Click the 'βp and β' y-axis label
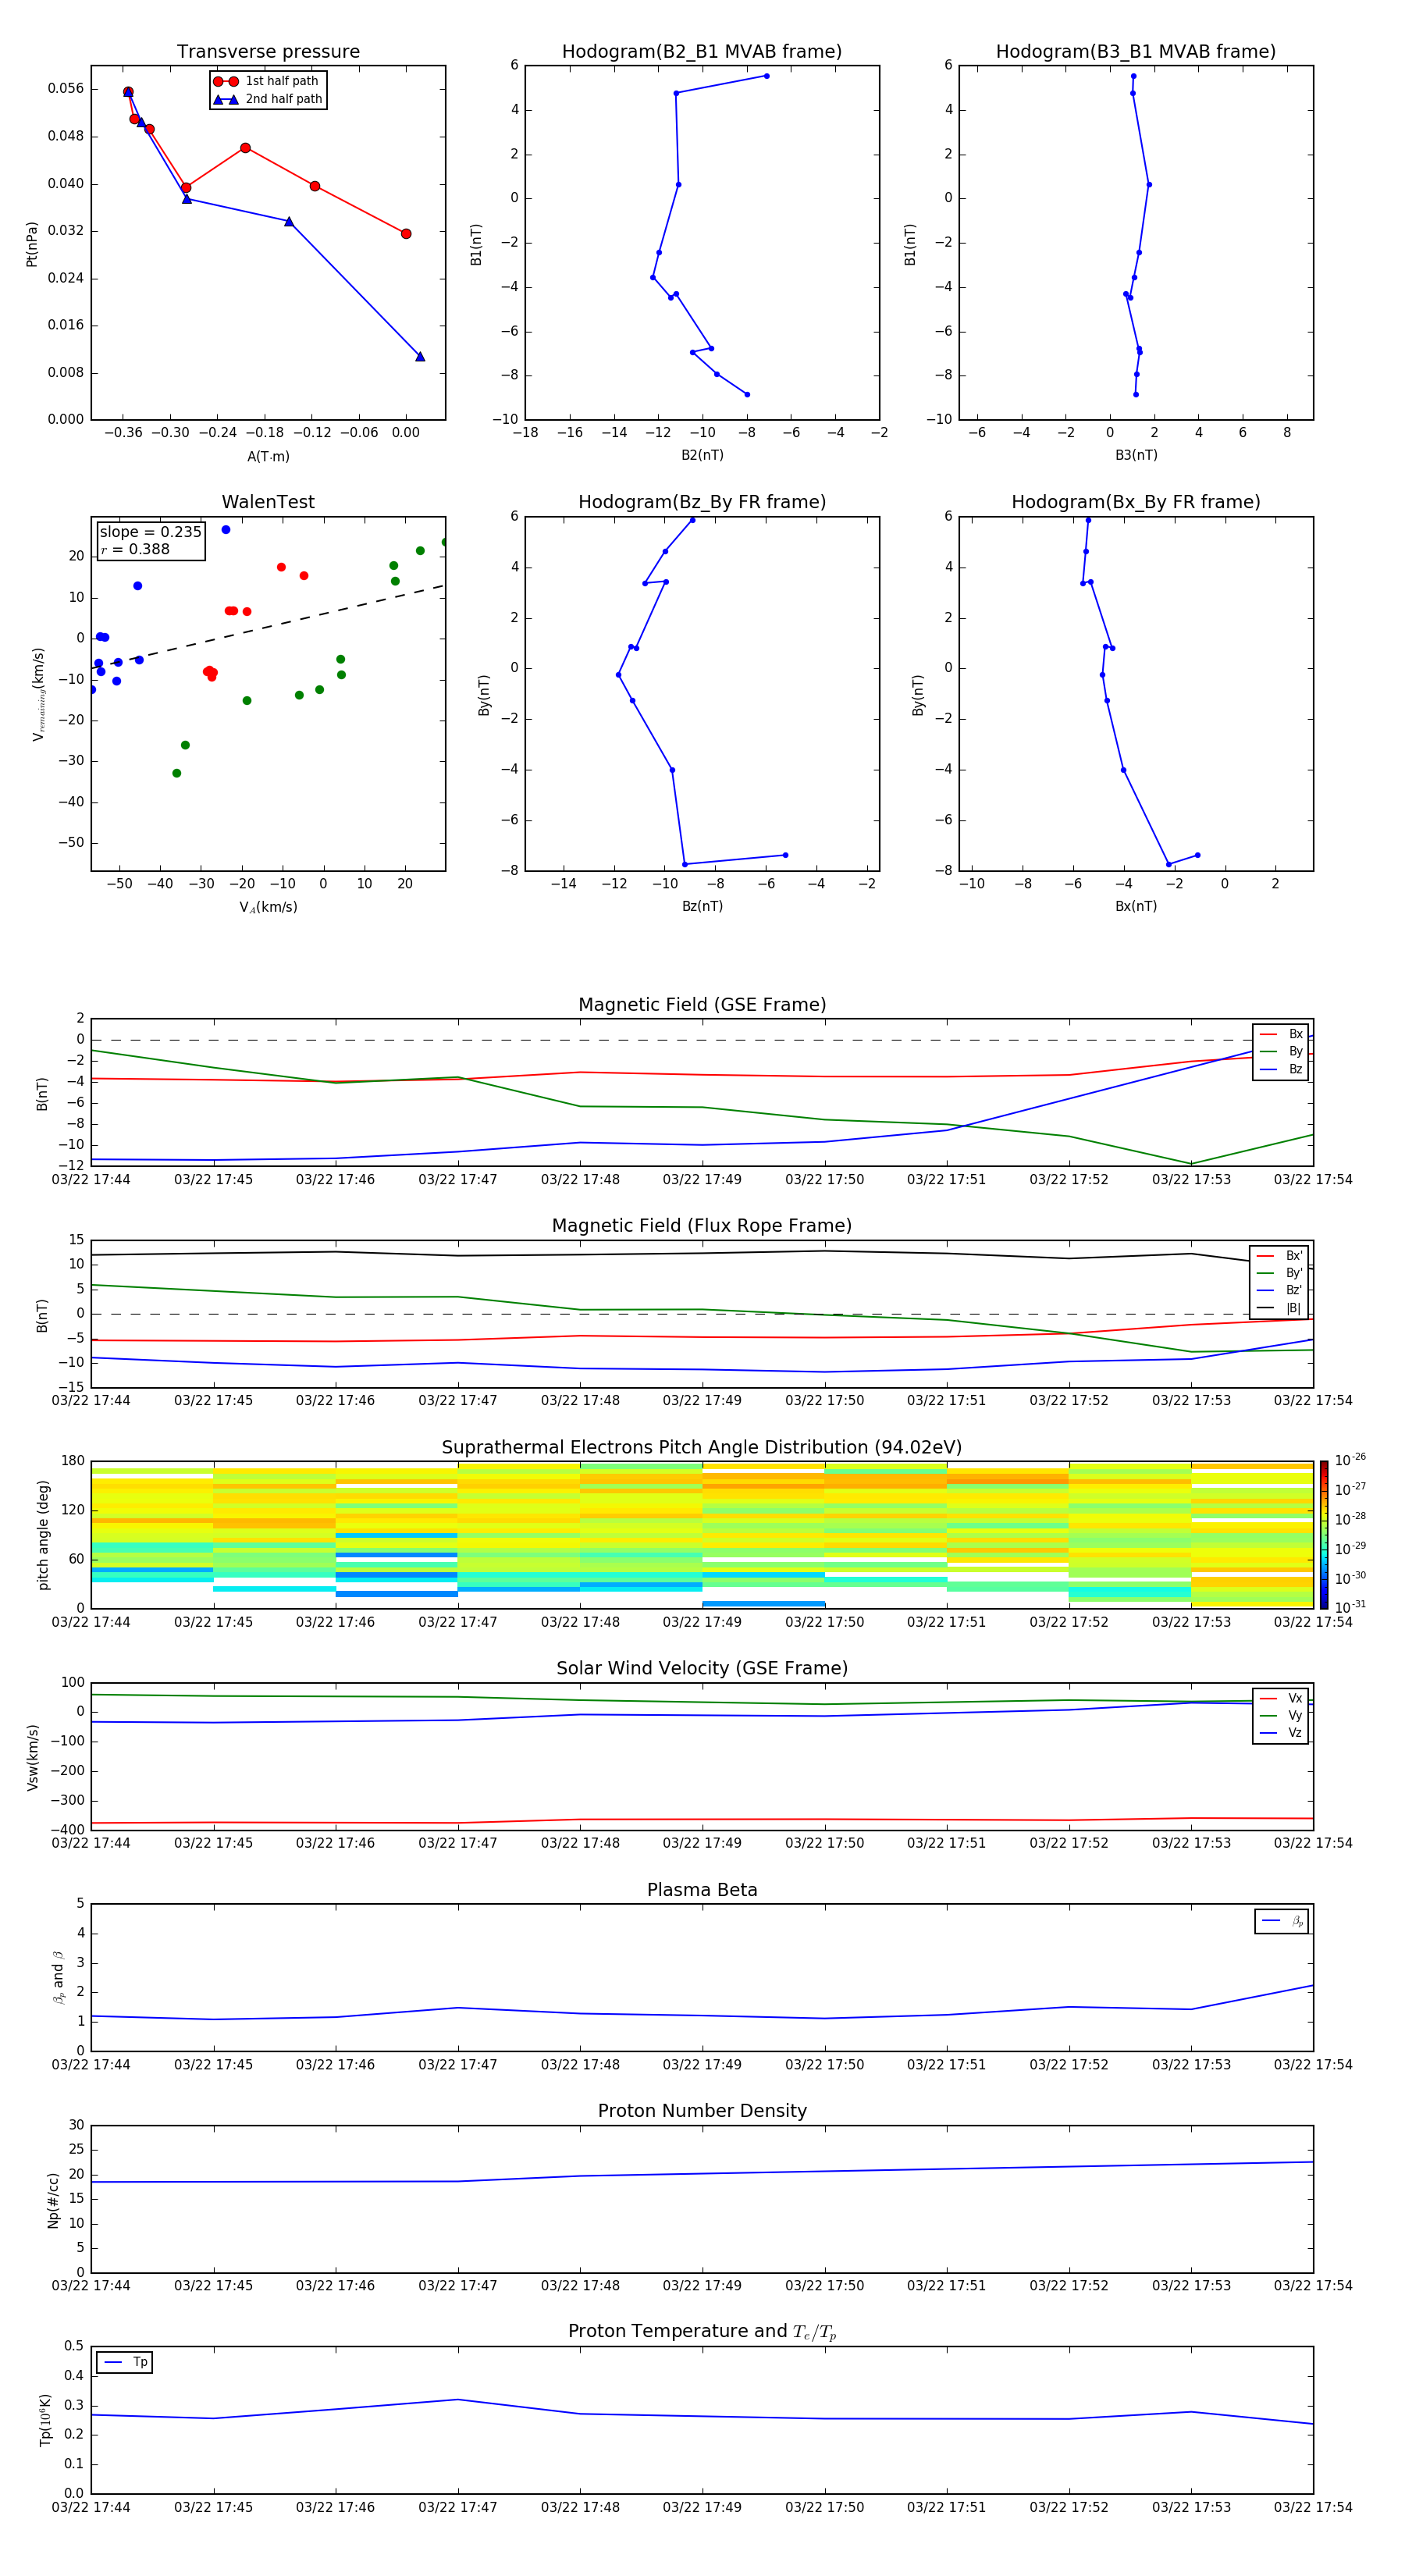1405x2576 pixels. pos(58,1977)
